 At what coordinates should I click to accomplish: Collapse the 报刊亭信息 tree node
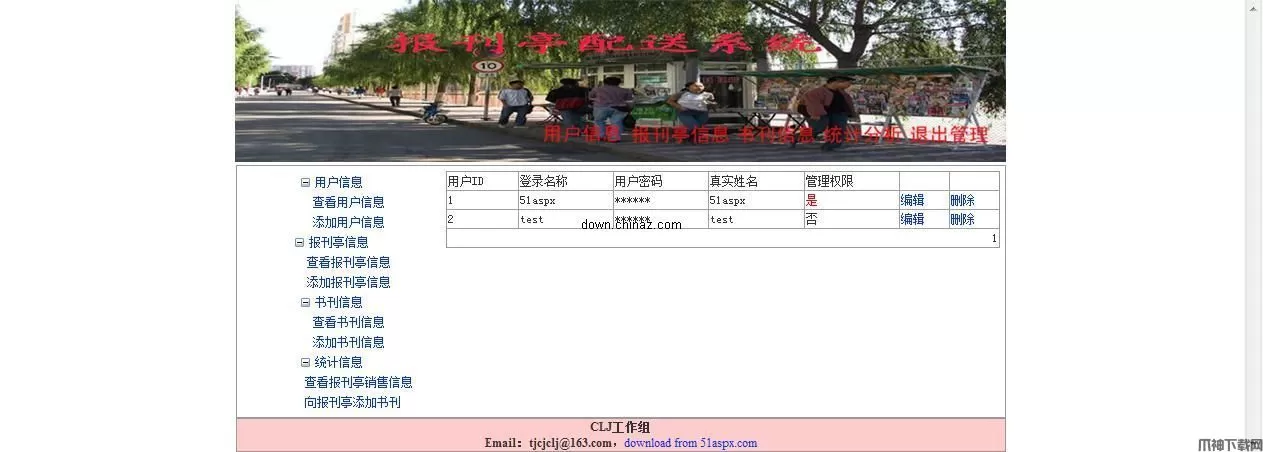click(300, 243)
